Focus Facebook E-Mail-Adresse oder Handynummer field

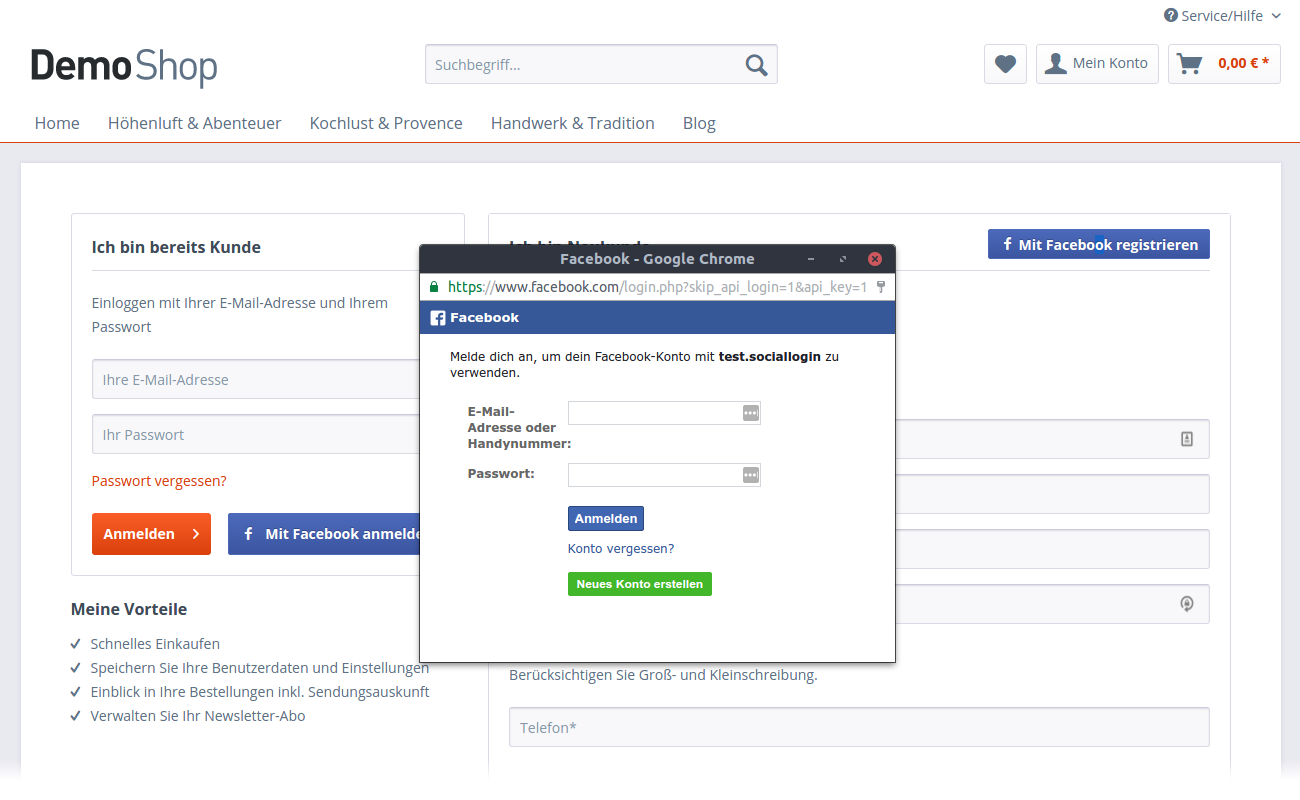point(664,413)
